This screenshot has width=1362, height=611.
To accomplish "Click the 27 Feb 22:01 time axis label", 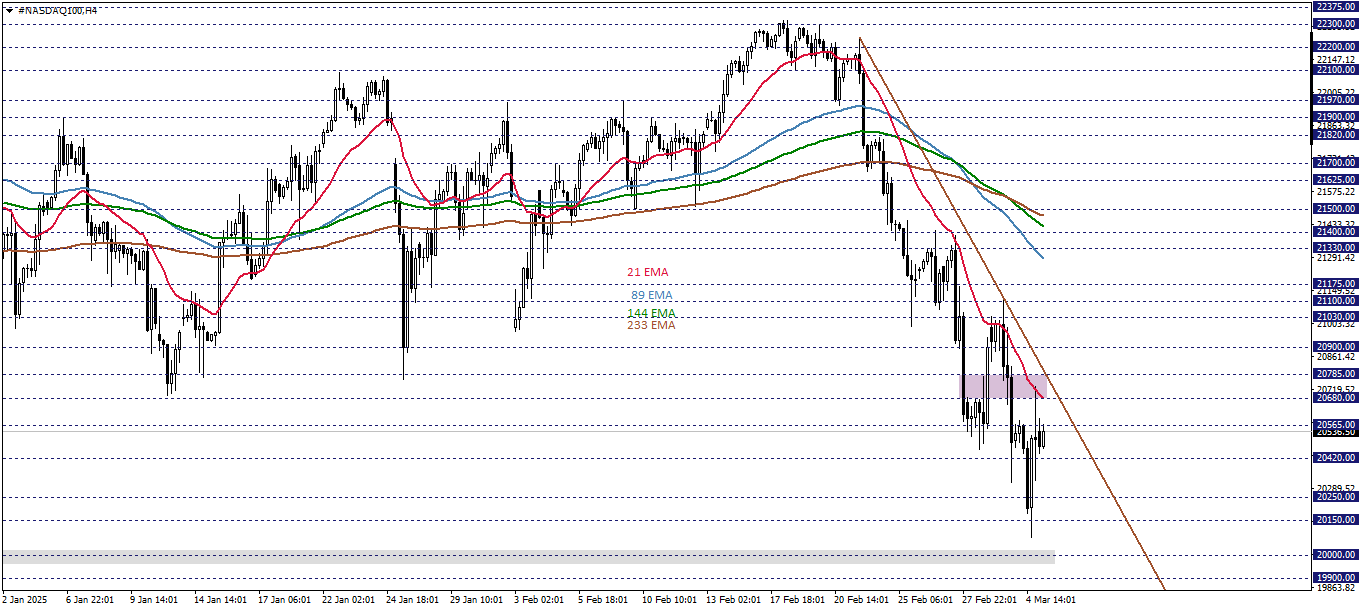I will (x=989, y=600).
